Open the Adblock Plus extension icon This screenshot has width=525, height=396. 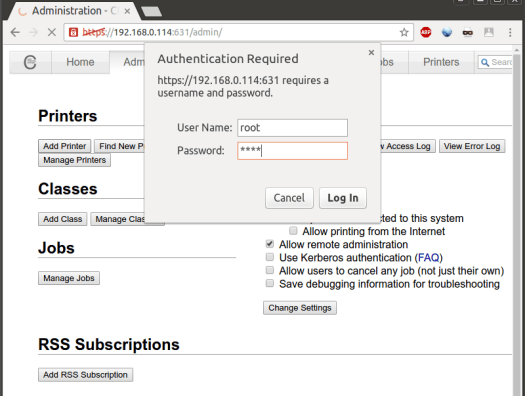coord(426,32)
